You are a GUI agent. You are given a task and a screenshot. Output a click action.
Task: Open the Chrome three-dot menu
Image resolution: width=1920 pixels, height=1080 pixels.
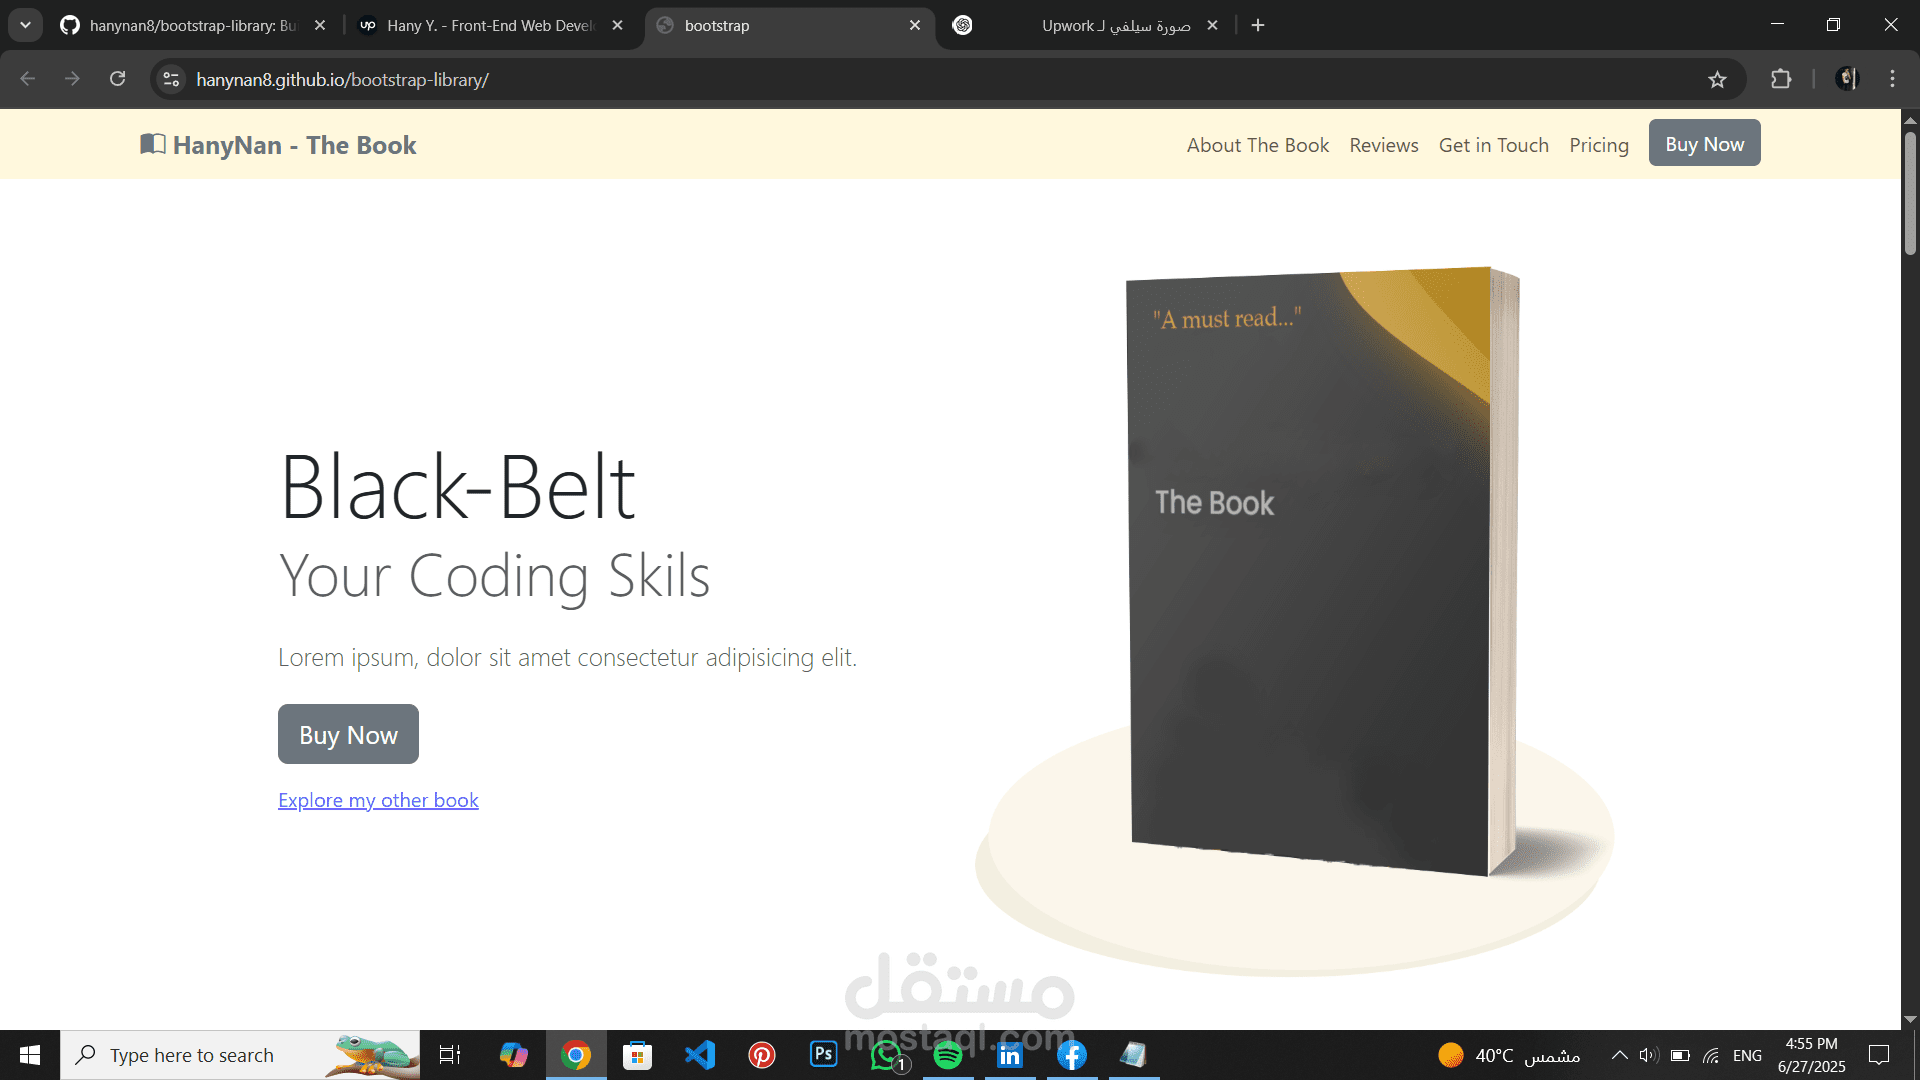click(x=1892, y=79)
